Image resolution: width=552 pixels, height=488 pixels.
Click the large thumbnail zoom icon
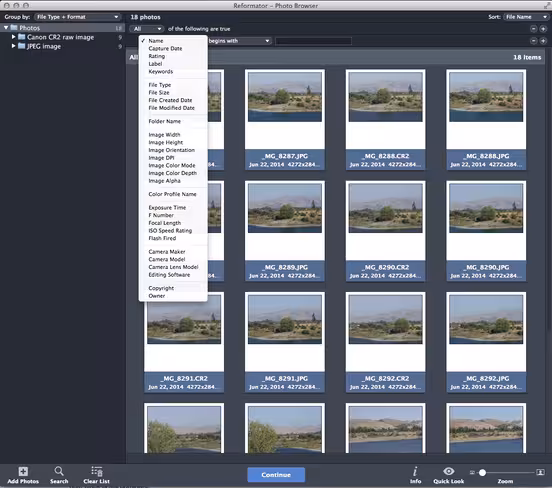[x=540, y=472]
